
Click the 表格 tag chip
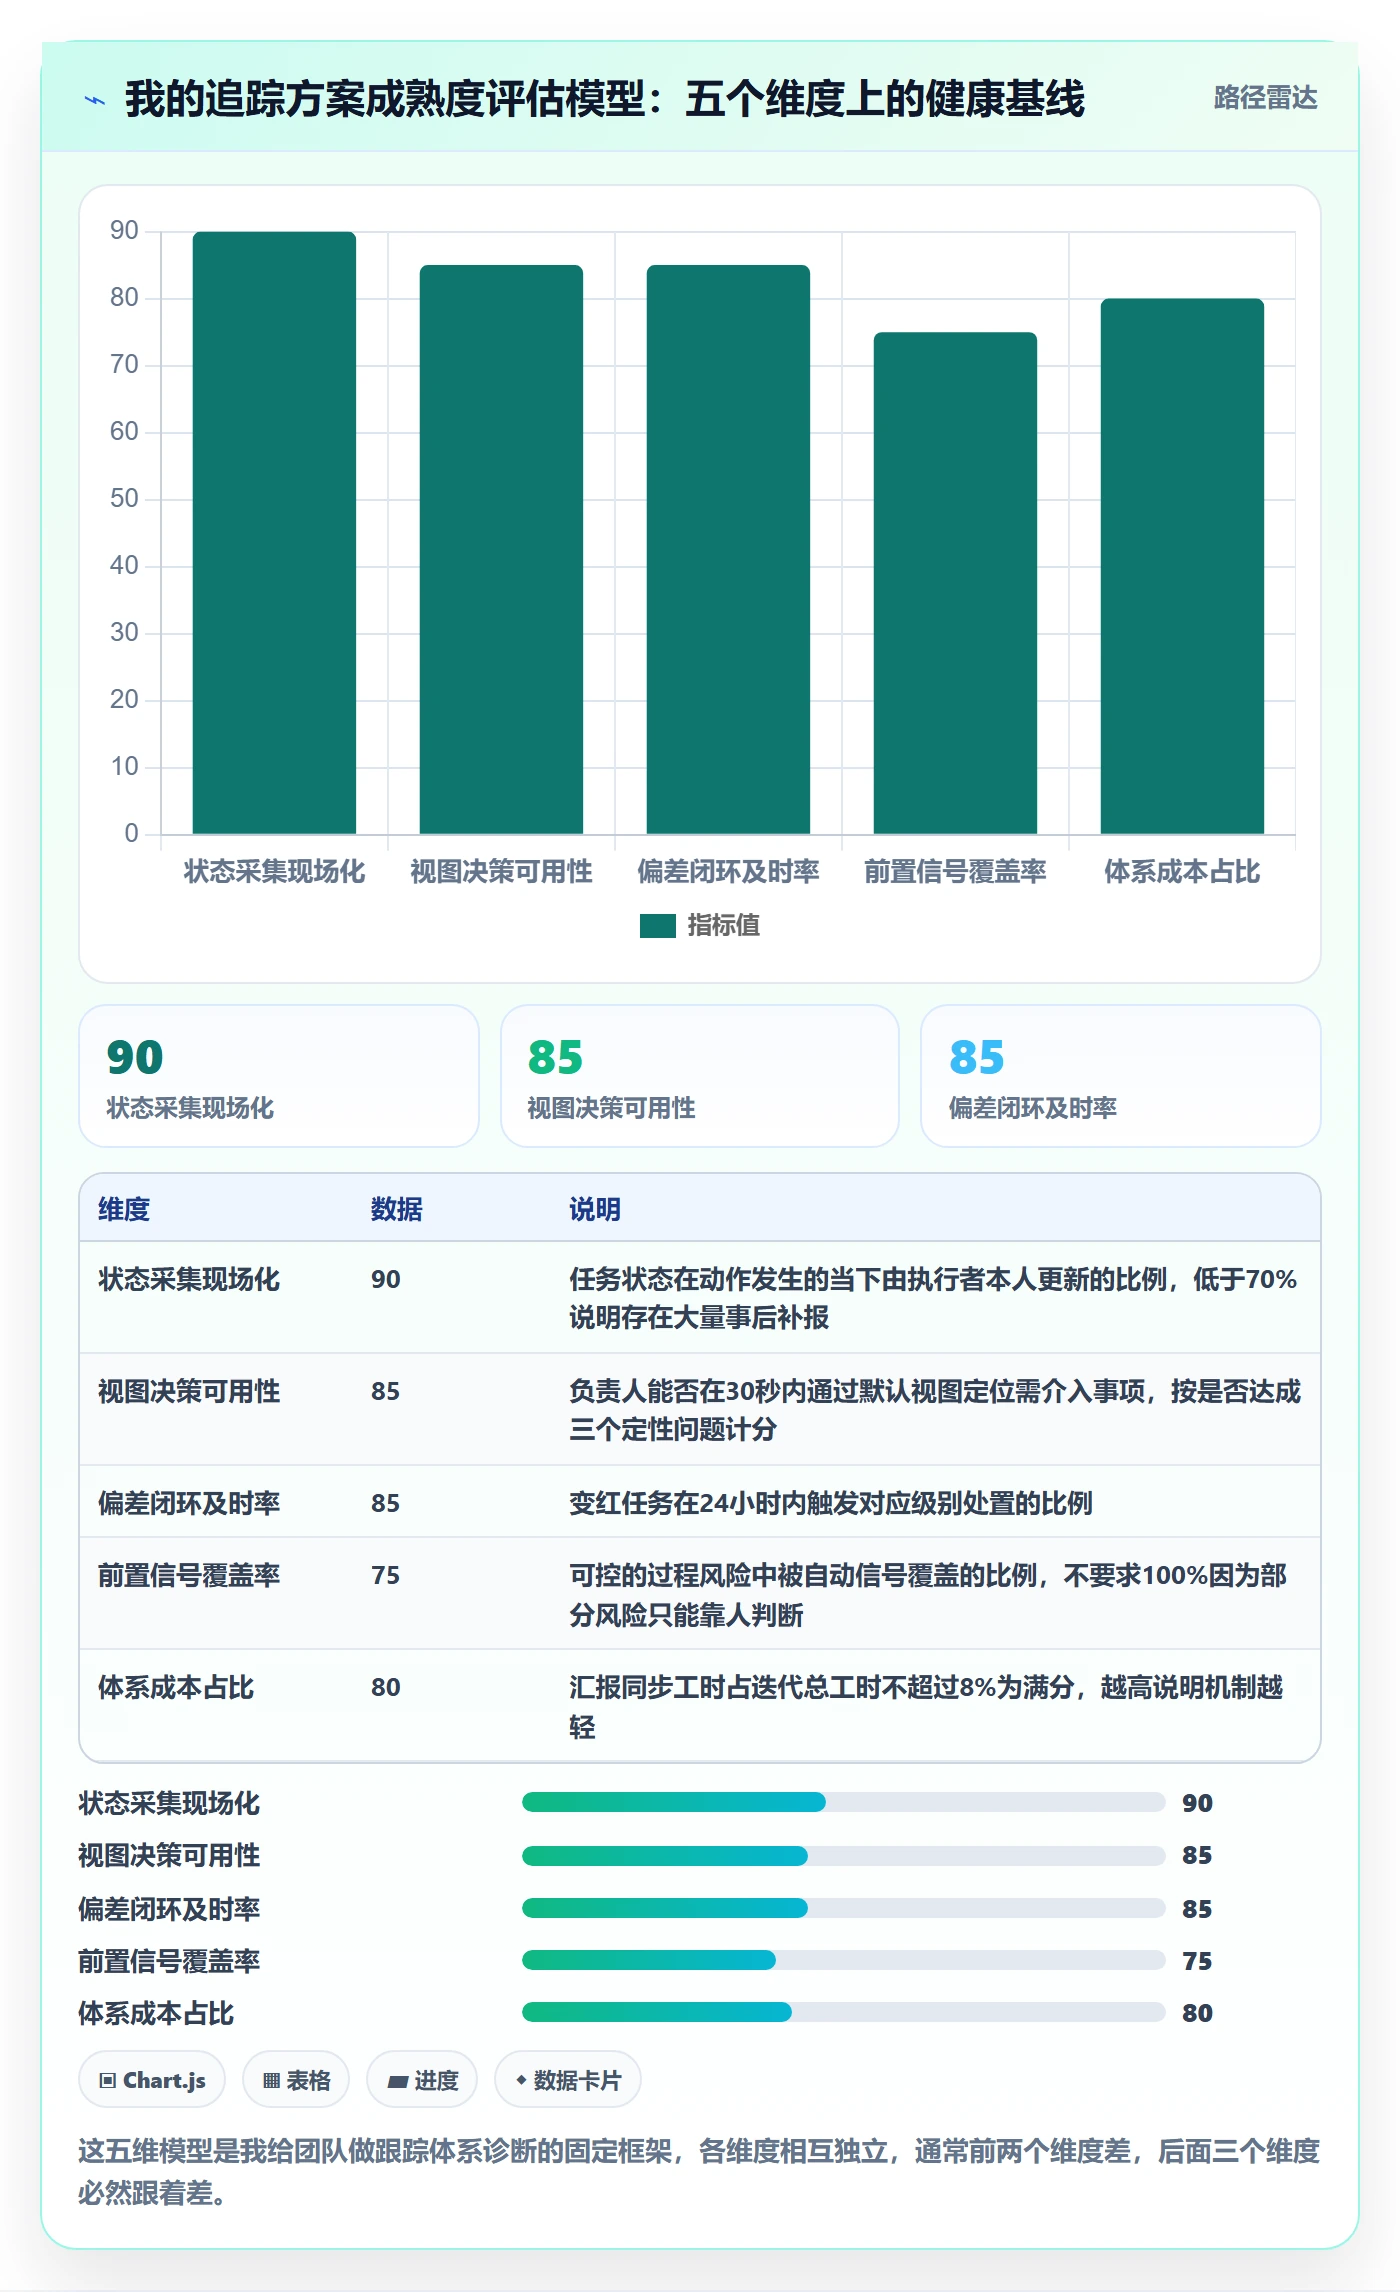click(296, 2080)
